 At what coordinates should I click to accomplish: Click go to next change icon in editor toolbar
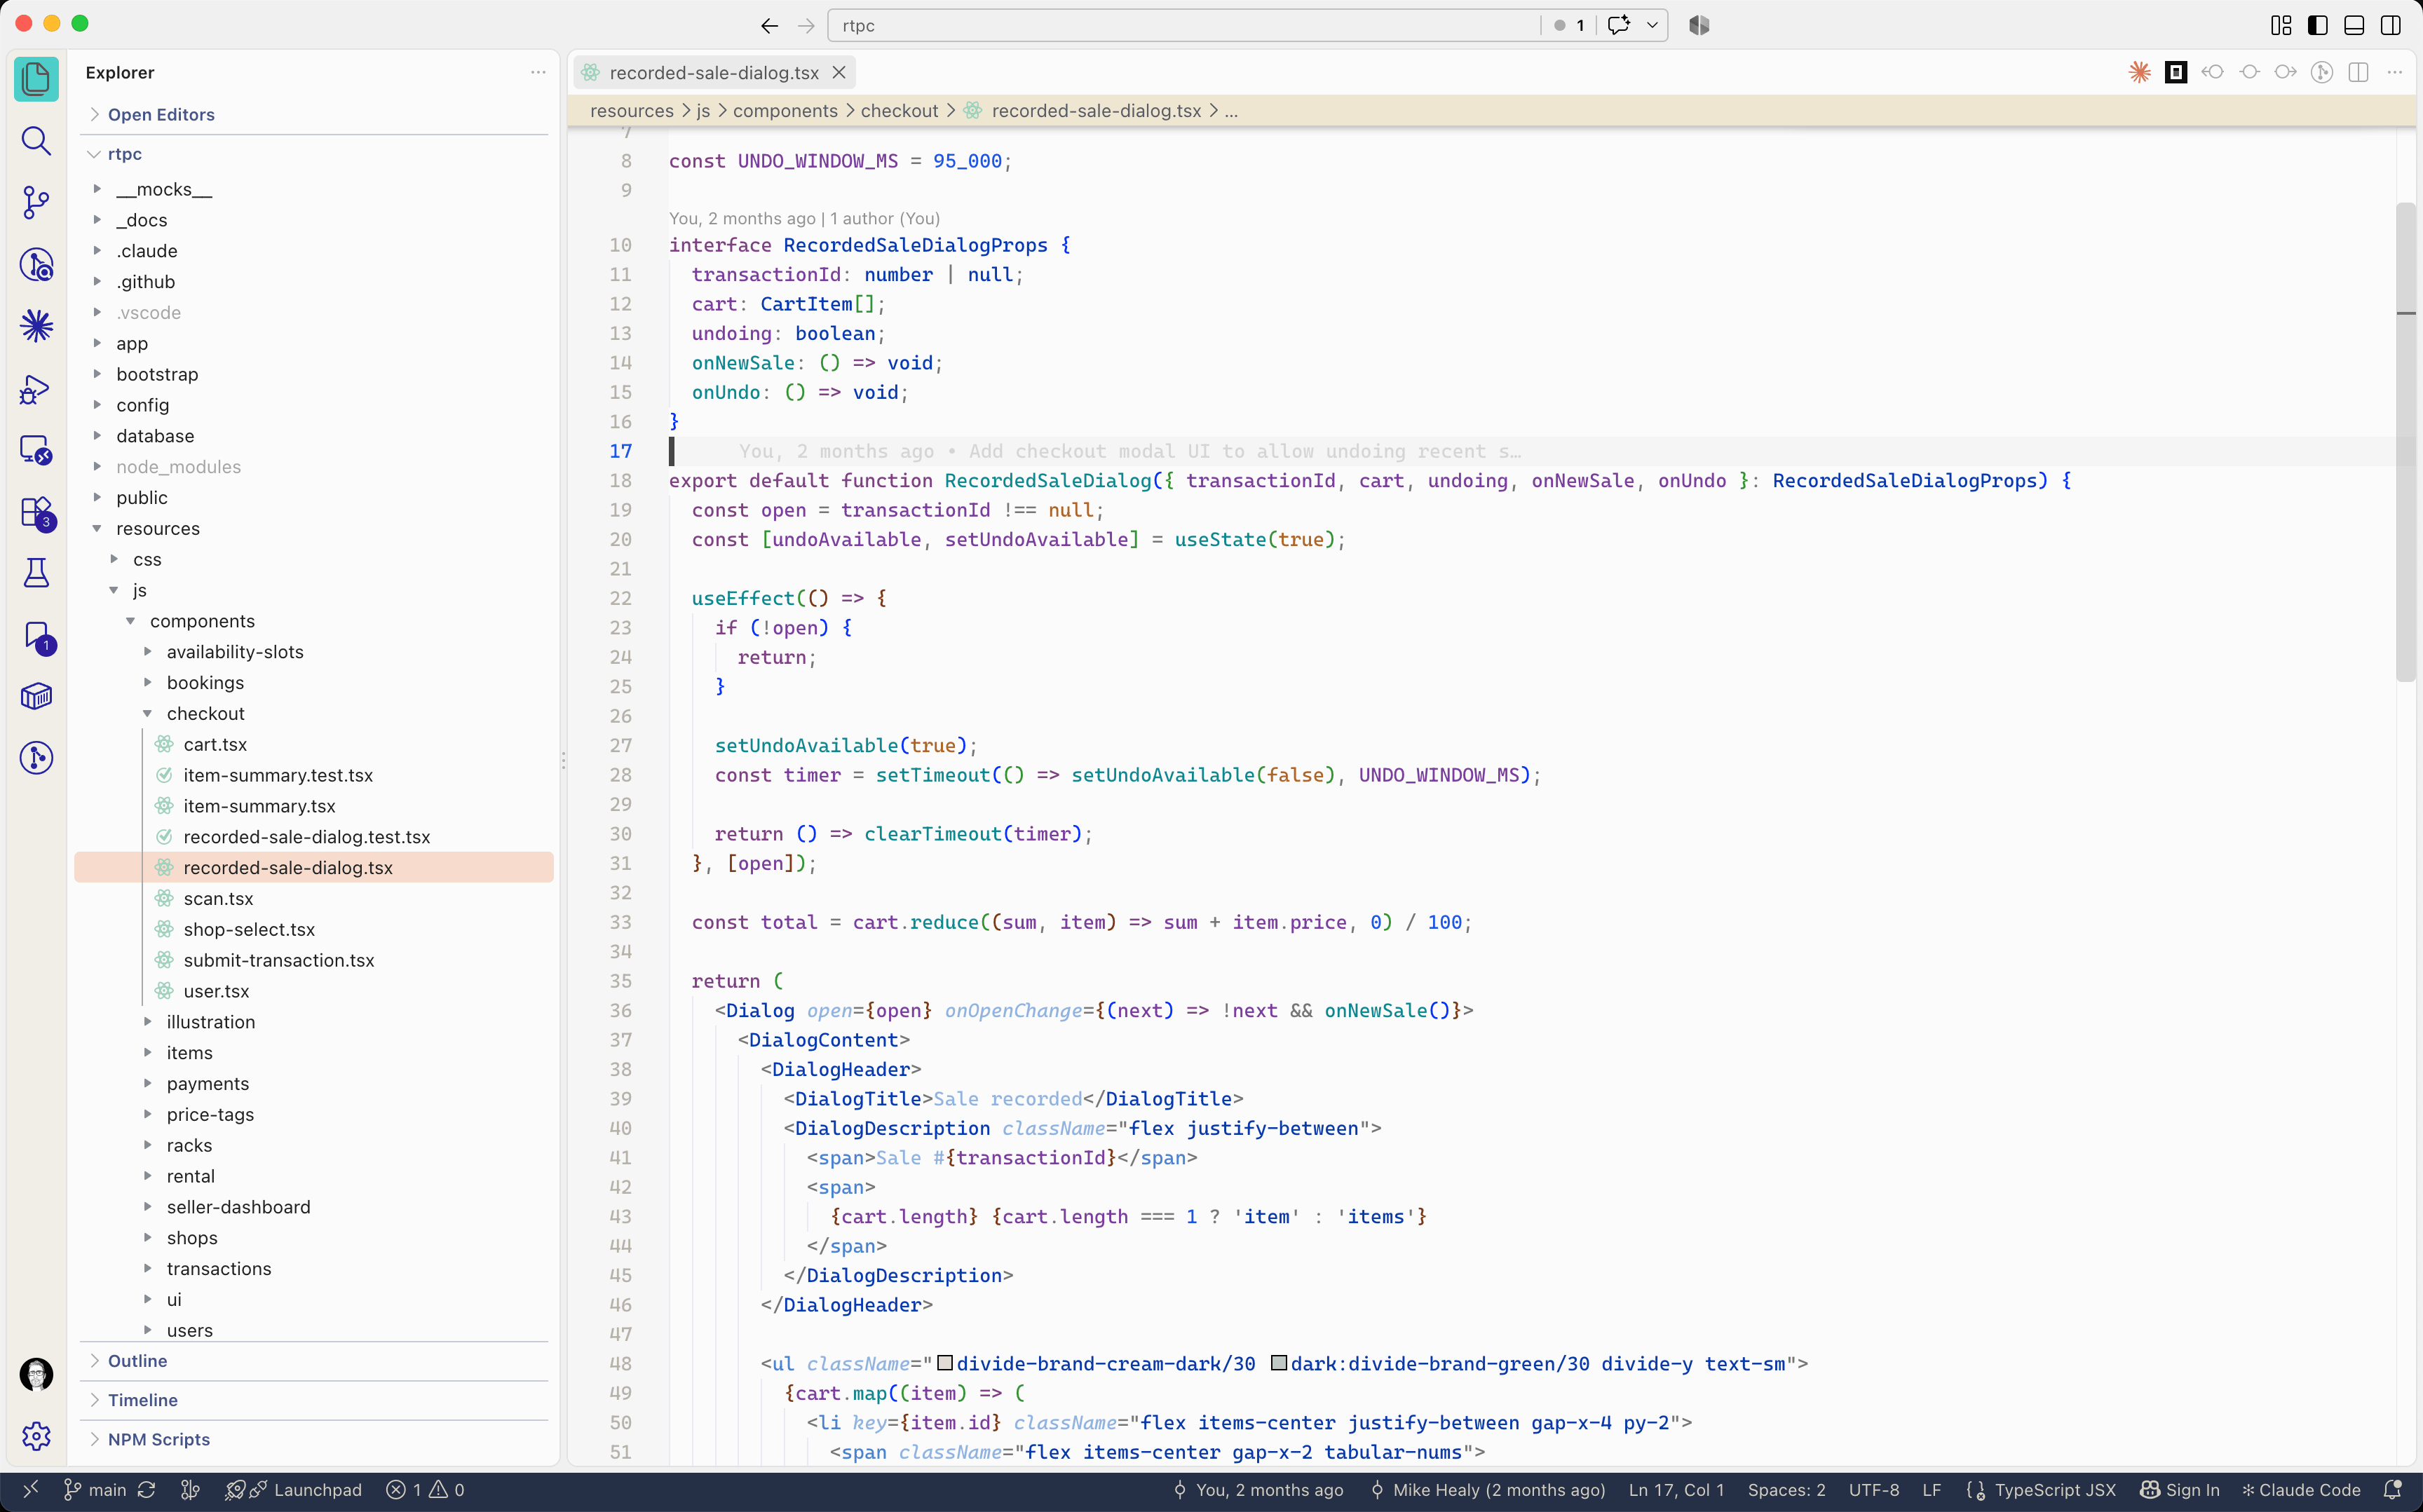point(2285,72)
